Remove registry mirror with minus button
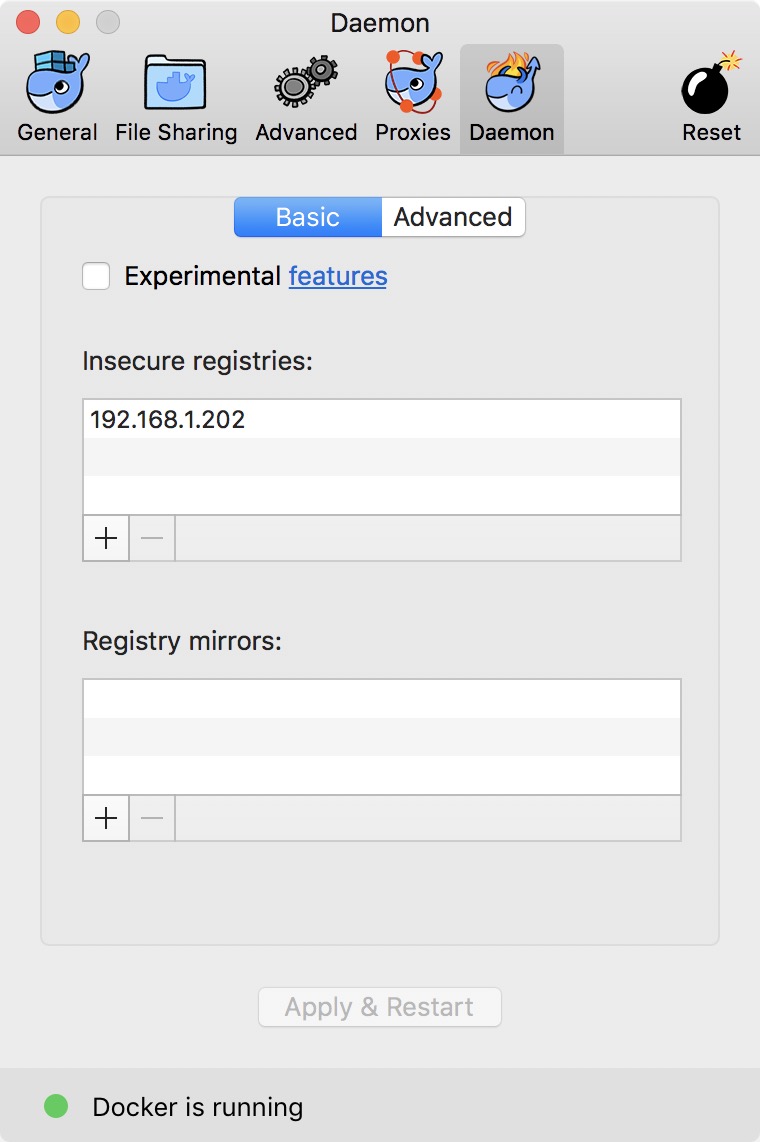The height and width of the screenshot is (1142, 760). coord(152,818)
